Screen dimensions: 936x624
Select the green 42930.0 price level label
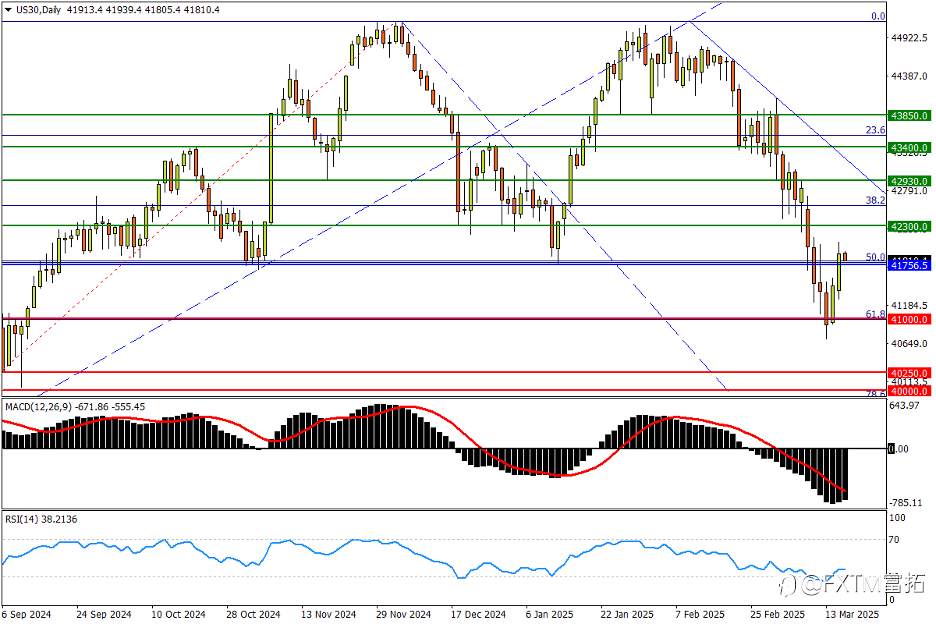click(x=909, y=181)
